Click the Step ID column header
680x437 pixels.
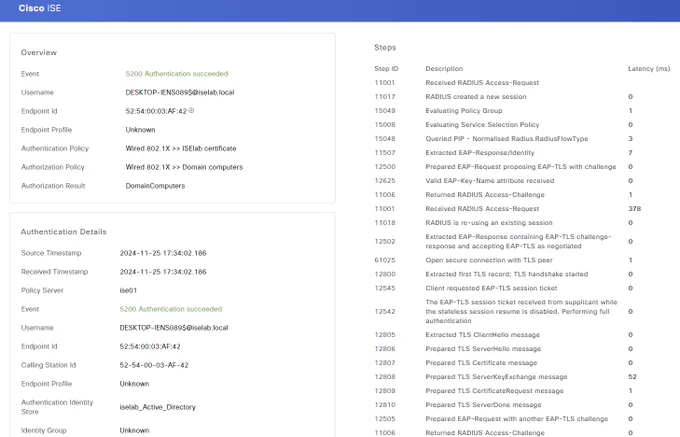386,68
